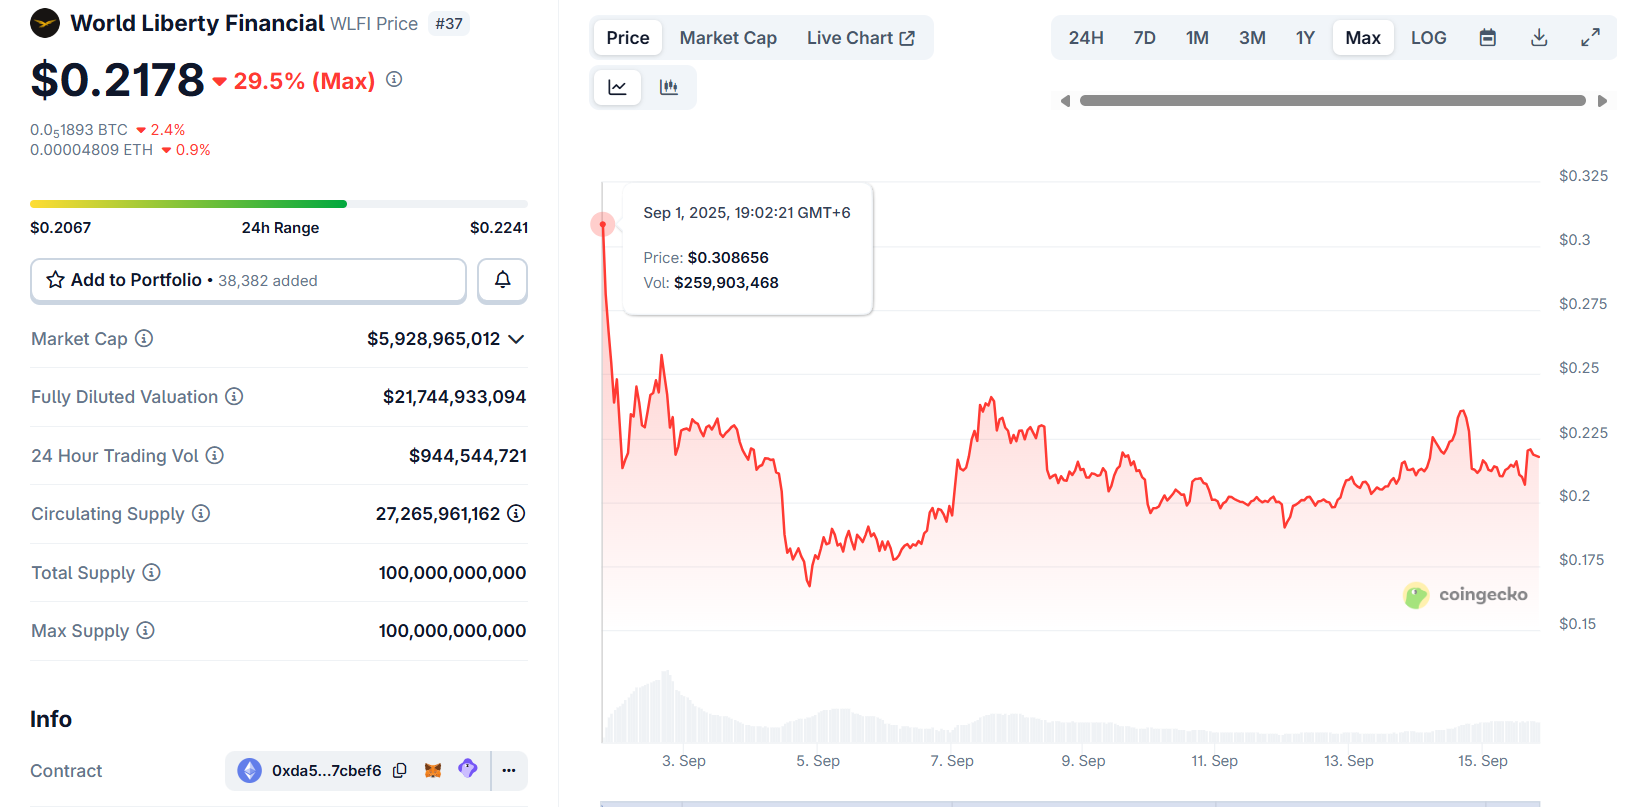Open the contract more-options ellipsis menu
1634x807 pixels.
click(x=509, y=770)
